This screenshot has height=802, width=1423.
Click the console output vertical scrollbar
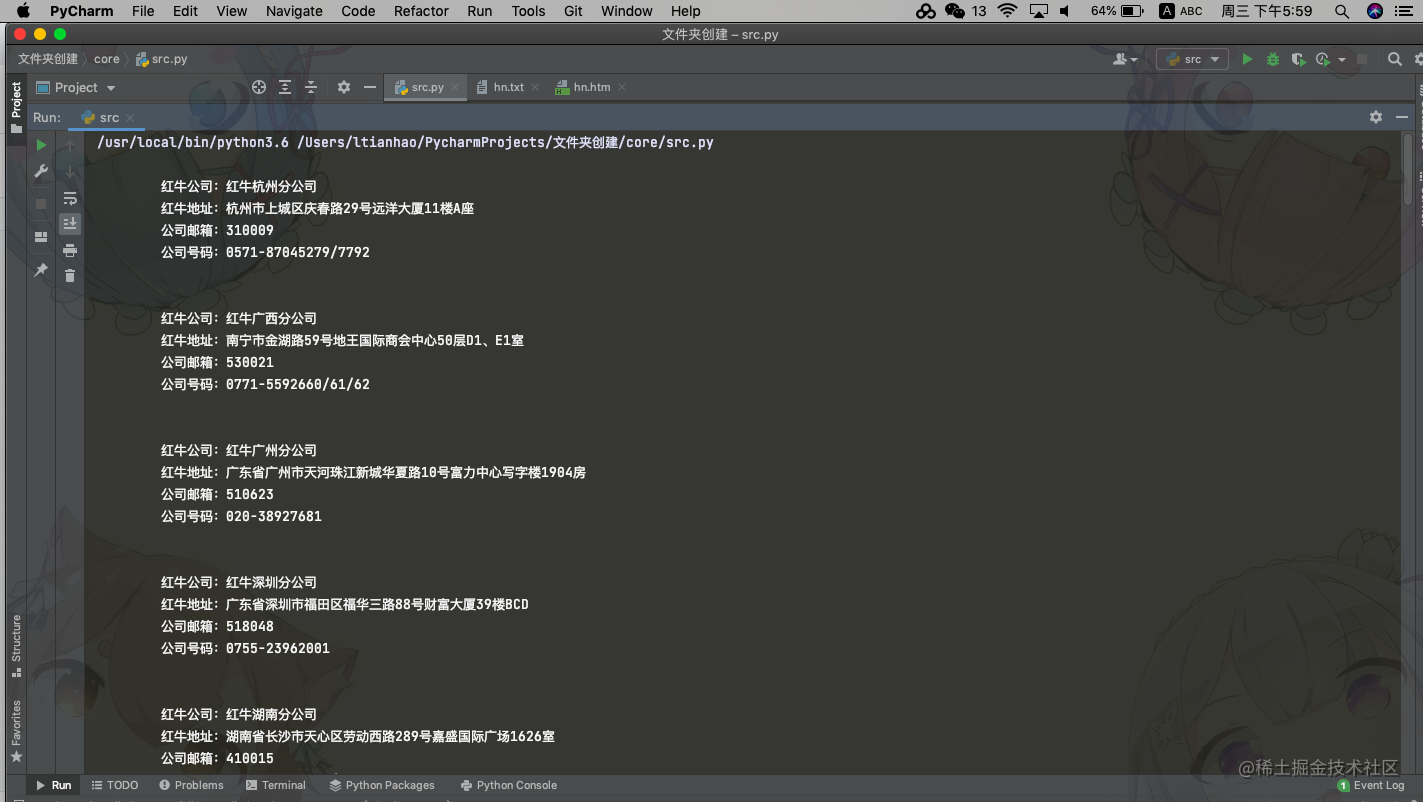1408,170
